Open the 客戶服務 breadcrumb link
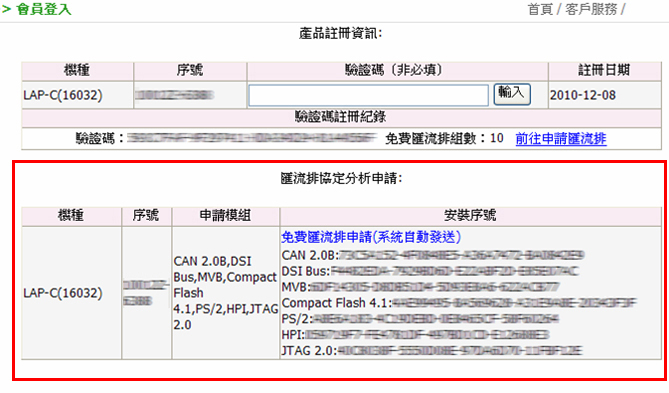Viewport: 669px width, 393px height. [x=591, y=9]
